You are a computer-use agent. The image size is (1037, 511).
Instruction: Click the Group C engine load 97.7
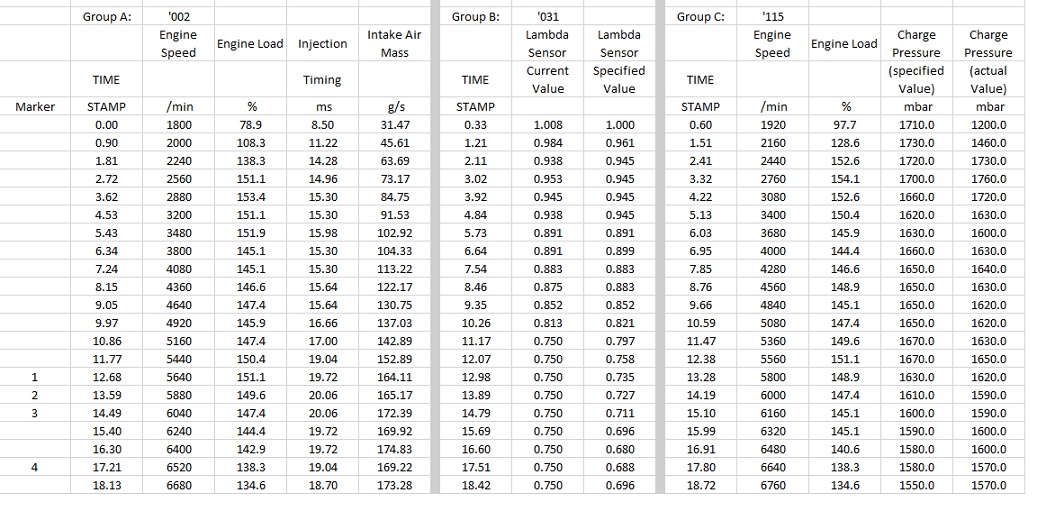[844, 124]
